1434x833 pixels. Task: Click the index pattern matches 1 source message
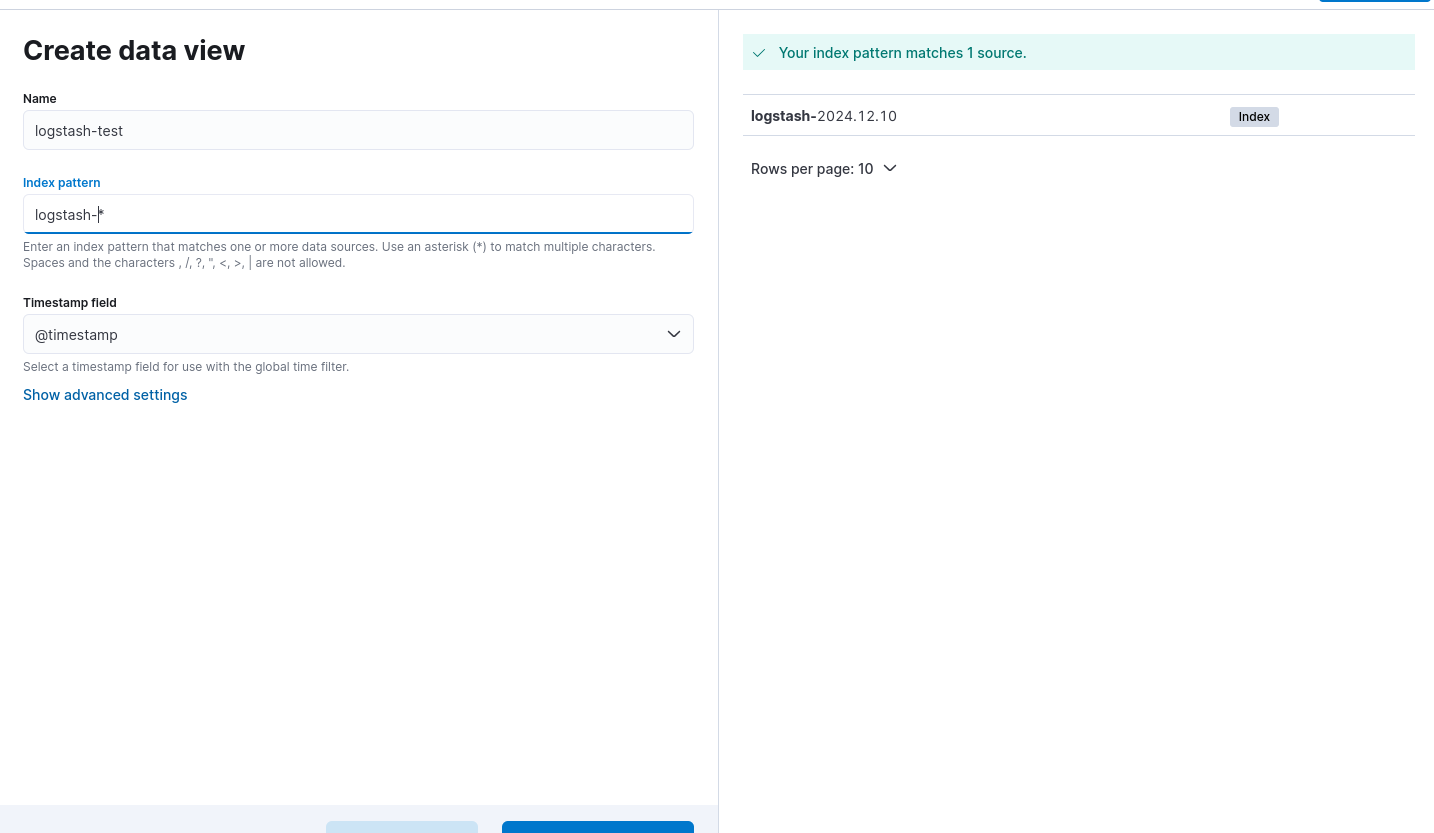902,53
